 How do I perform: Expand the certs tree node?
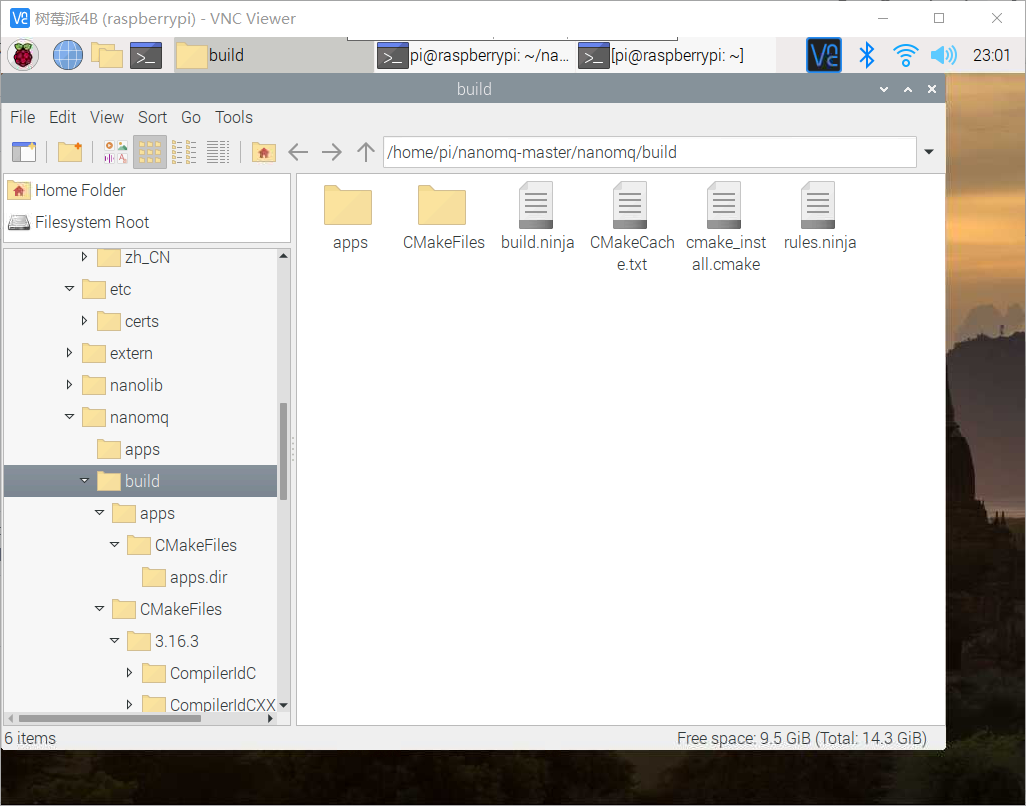(84, 321)
